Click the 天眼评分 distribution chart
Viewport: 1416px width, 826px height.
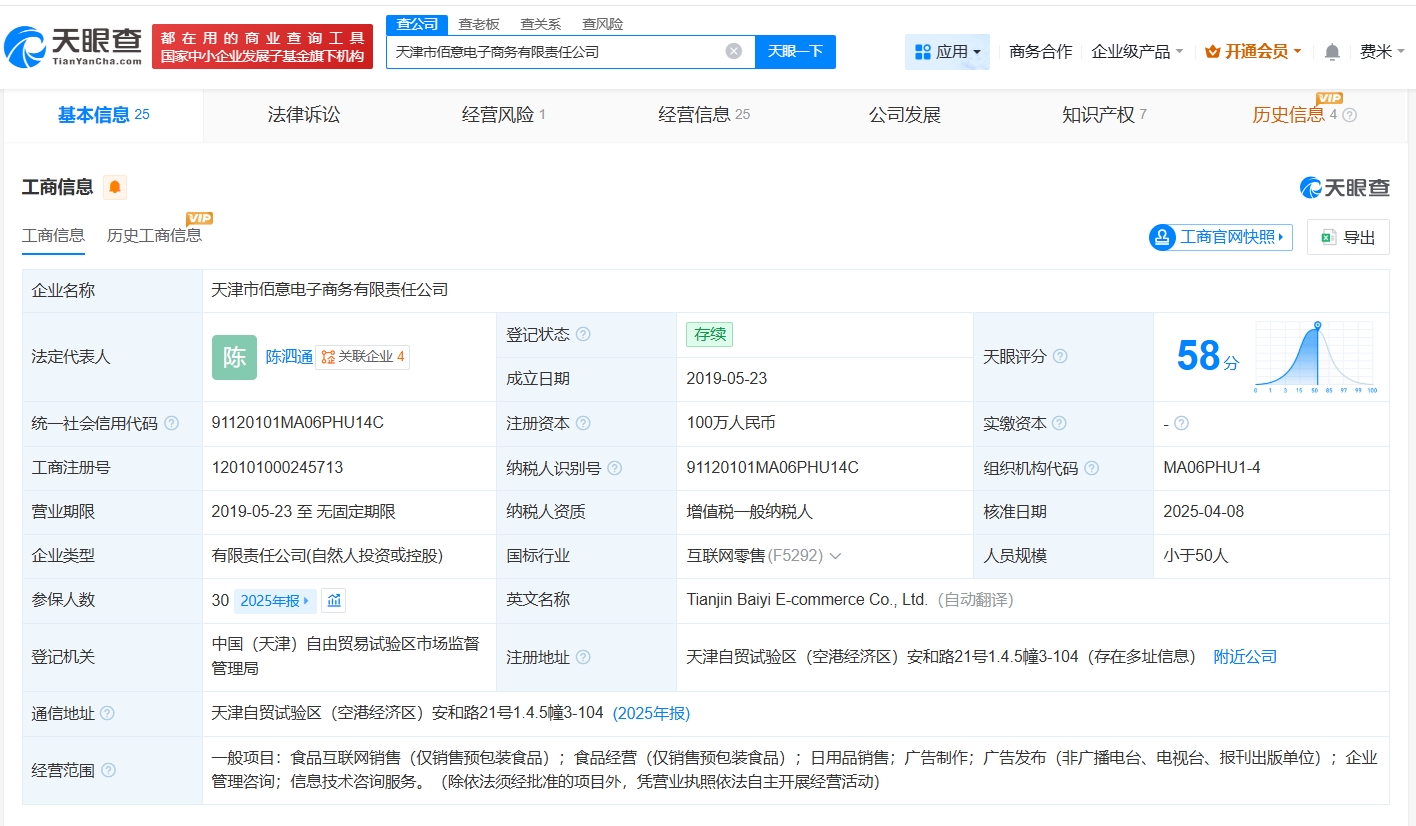coord(1316,357)
